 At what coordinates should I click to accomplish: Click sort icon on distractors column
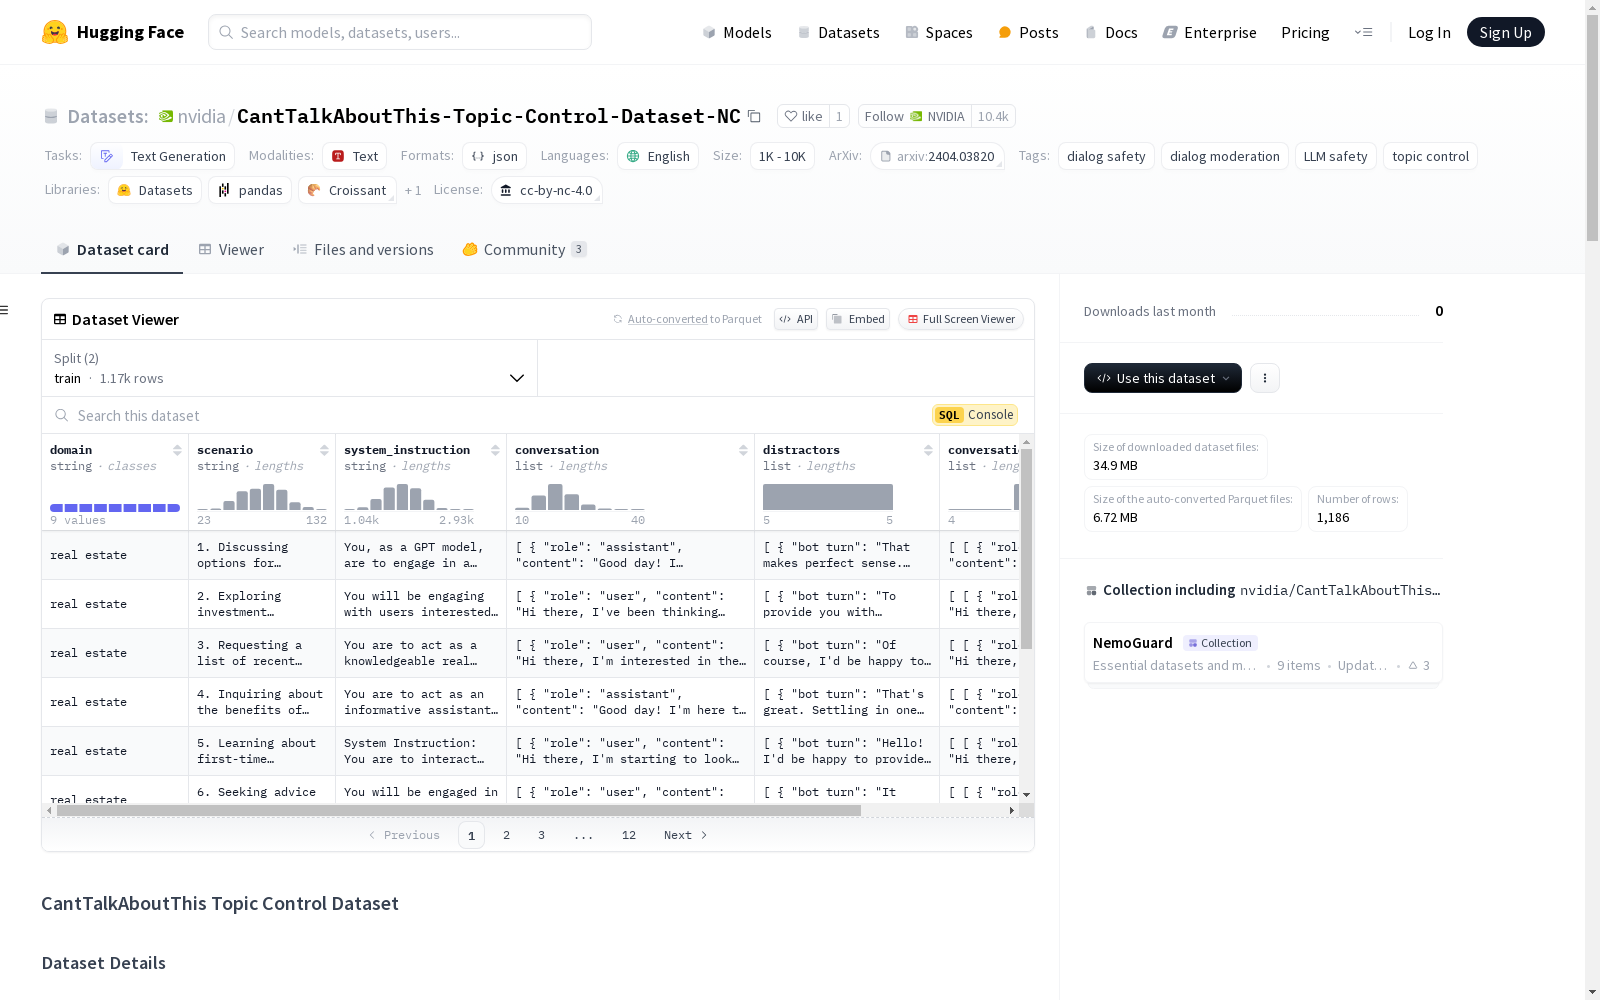[x=928, y=450]
